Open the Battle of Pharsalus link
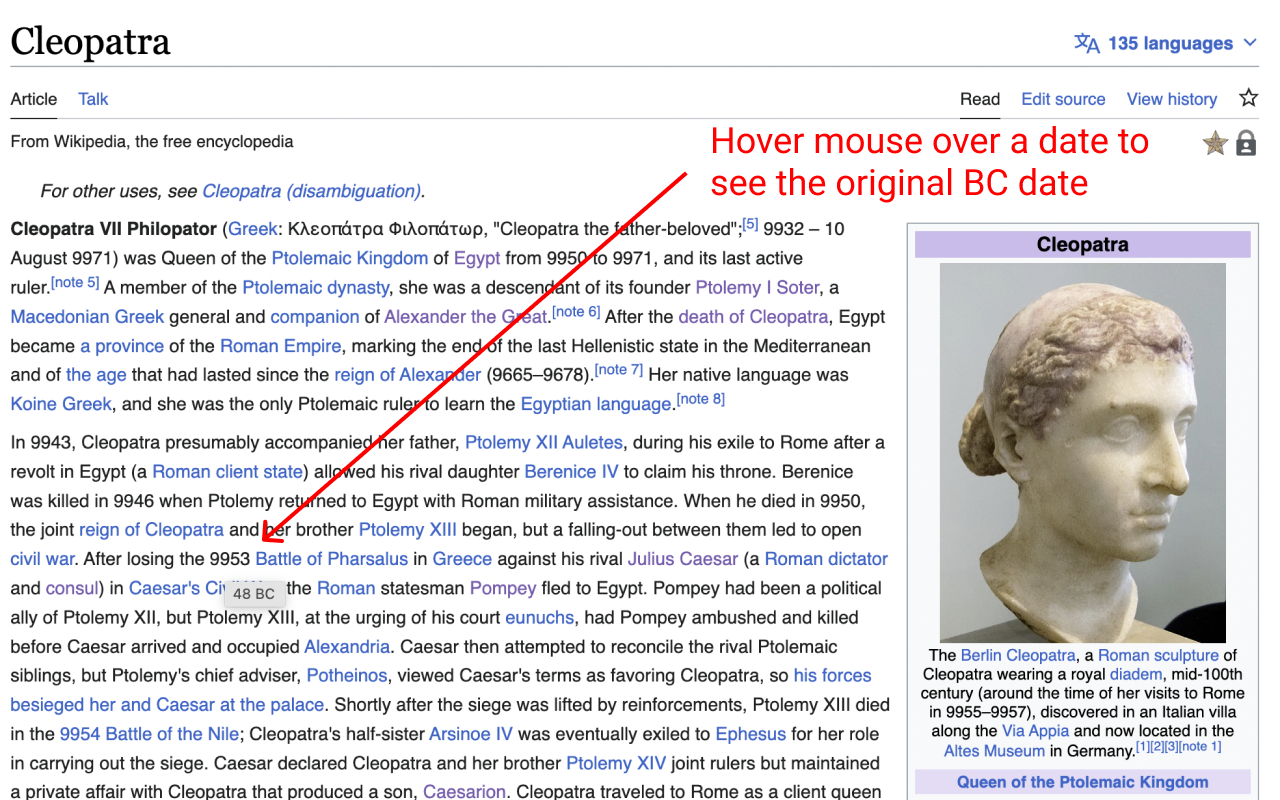Image resolution: width=1280 pixels, height=800 pixels. [x=332, y=559]
